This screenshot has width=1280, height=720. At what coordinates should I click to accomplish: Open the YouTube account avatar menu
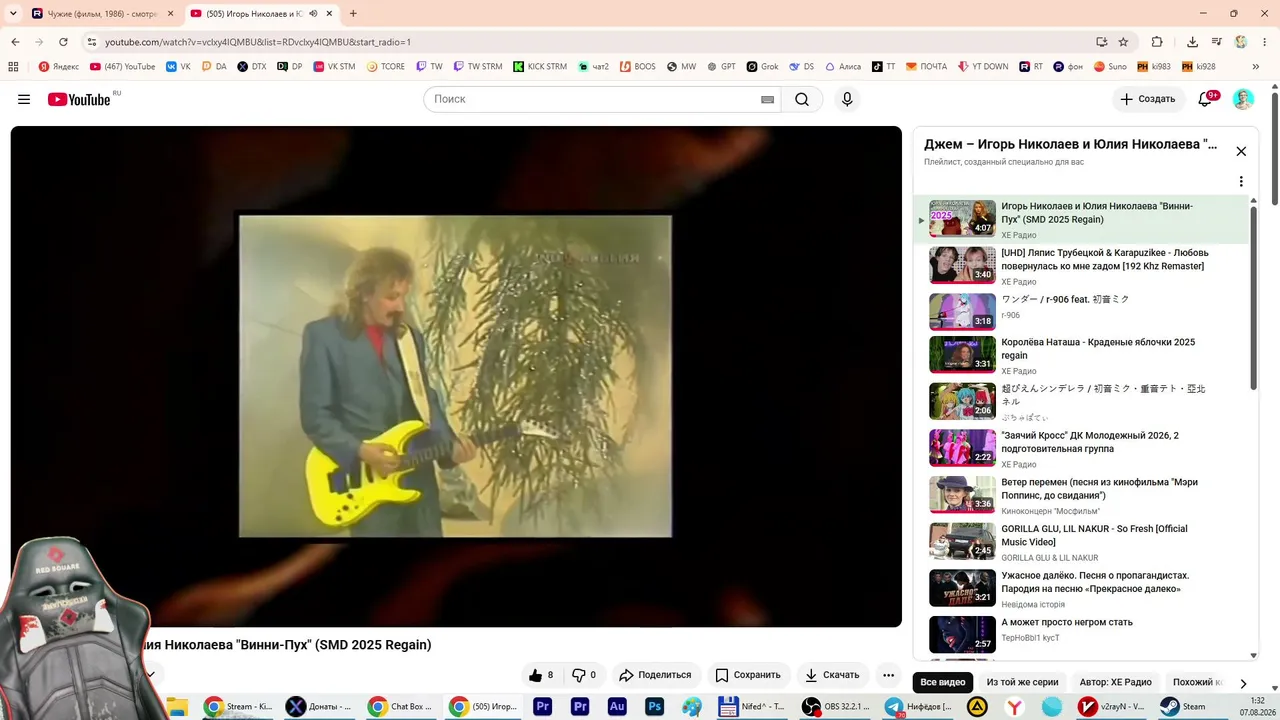tap(1243, 99)
